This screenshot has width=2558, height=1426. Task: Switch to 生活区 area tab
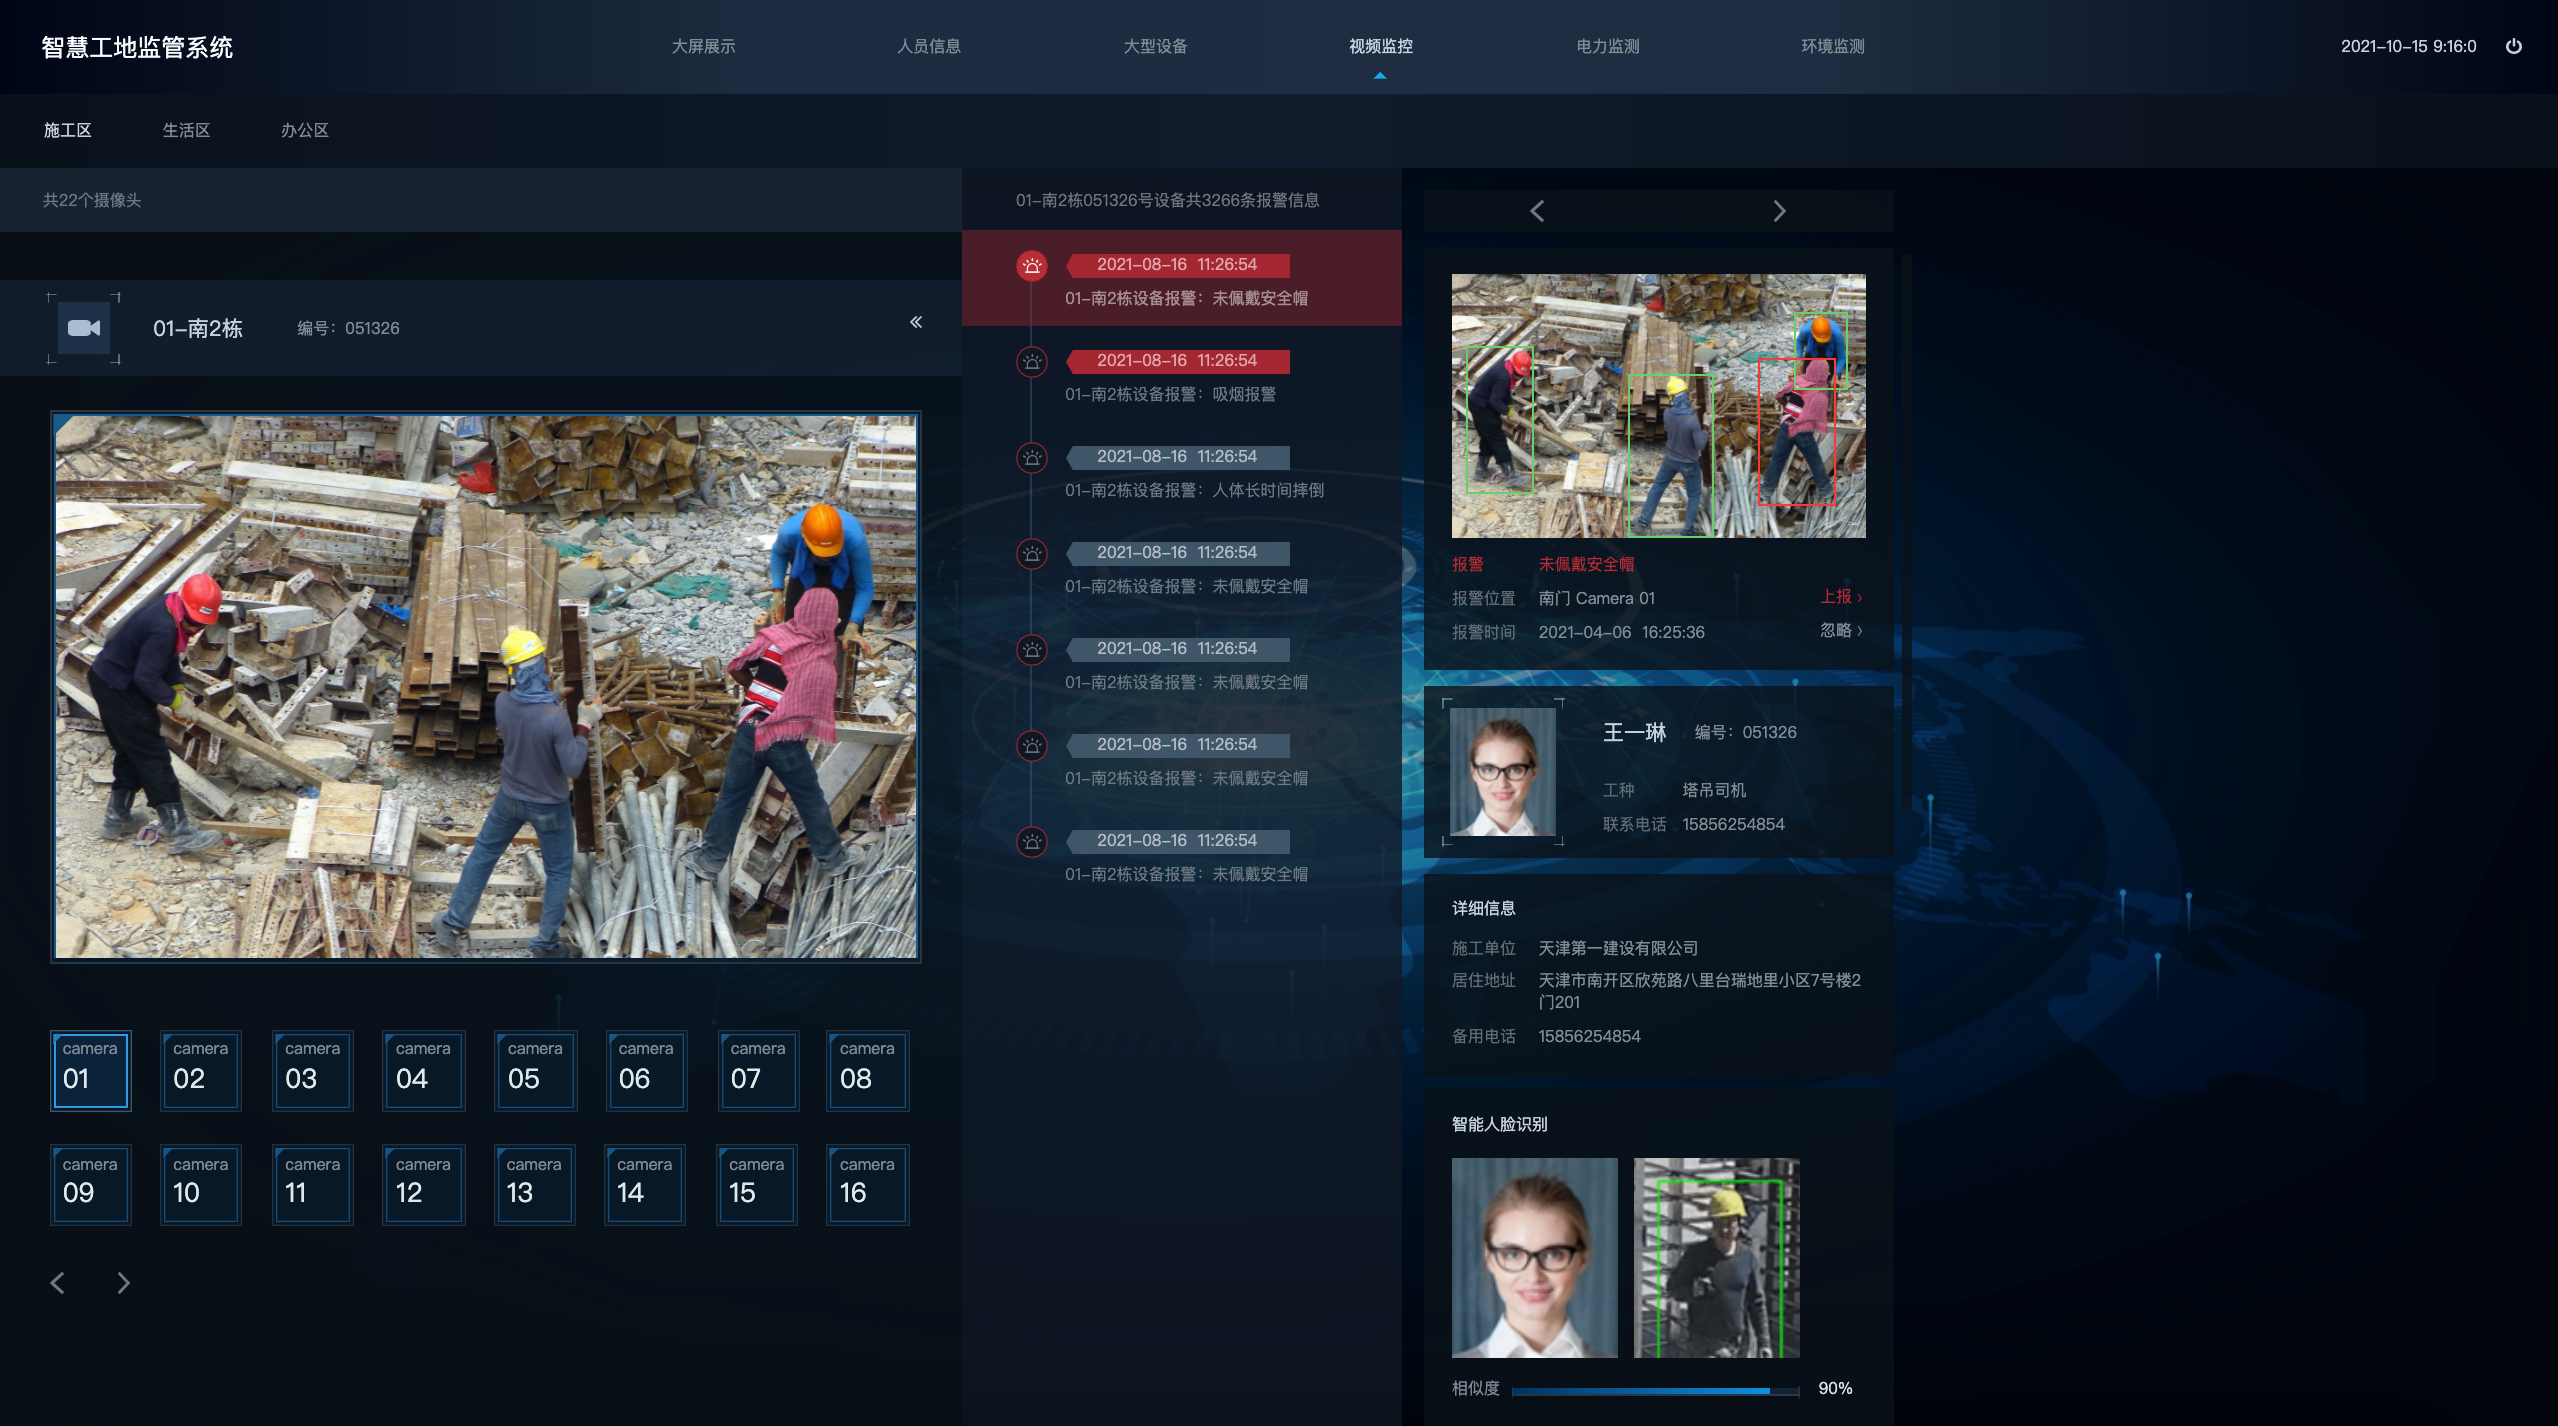(186, 130)
